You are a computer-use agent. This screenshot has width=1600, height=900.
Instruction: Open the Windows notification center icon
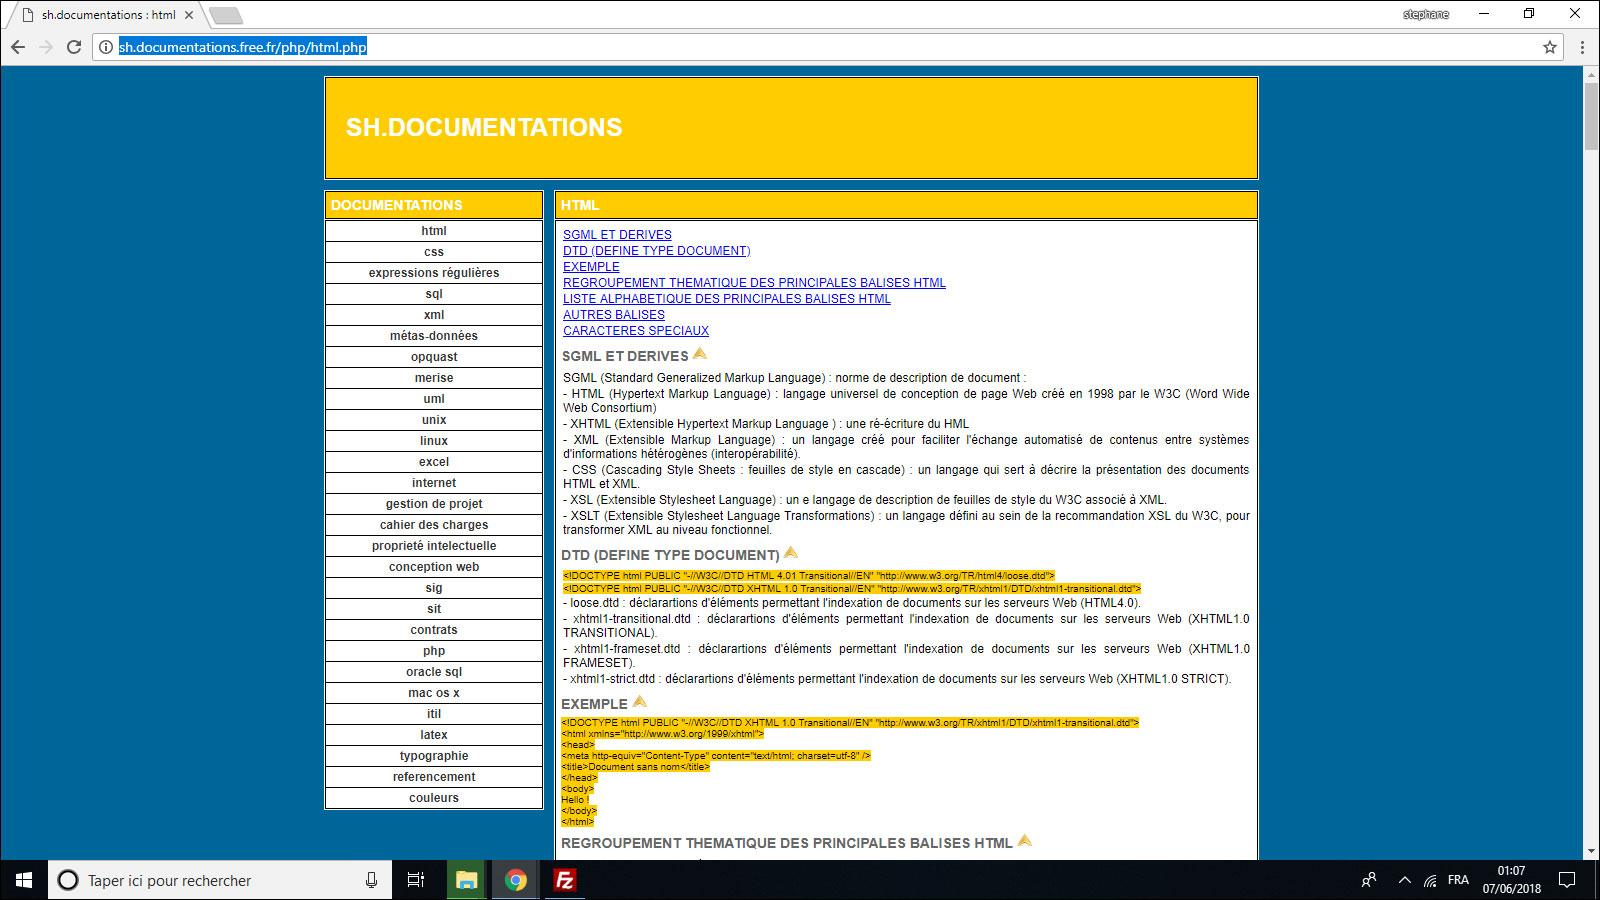1567,880
